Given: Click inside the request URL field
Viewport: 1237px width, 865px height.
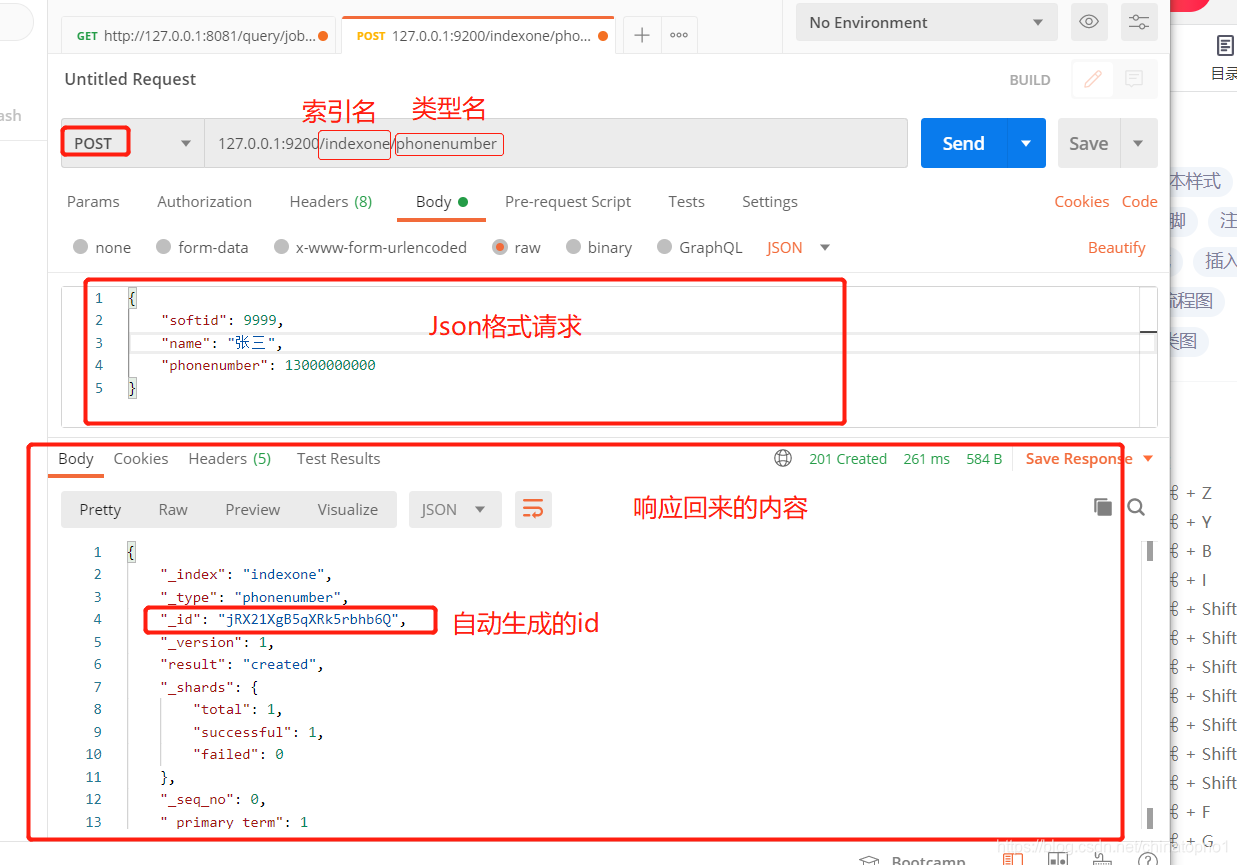Looking at the screenshot, I should pyautogui.click(x=600, y=143).
